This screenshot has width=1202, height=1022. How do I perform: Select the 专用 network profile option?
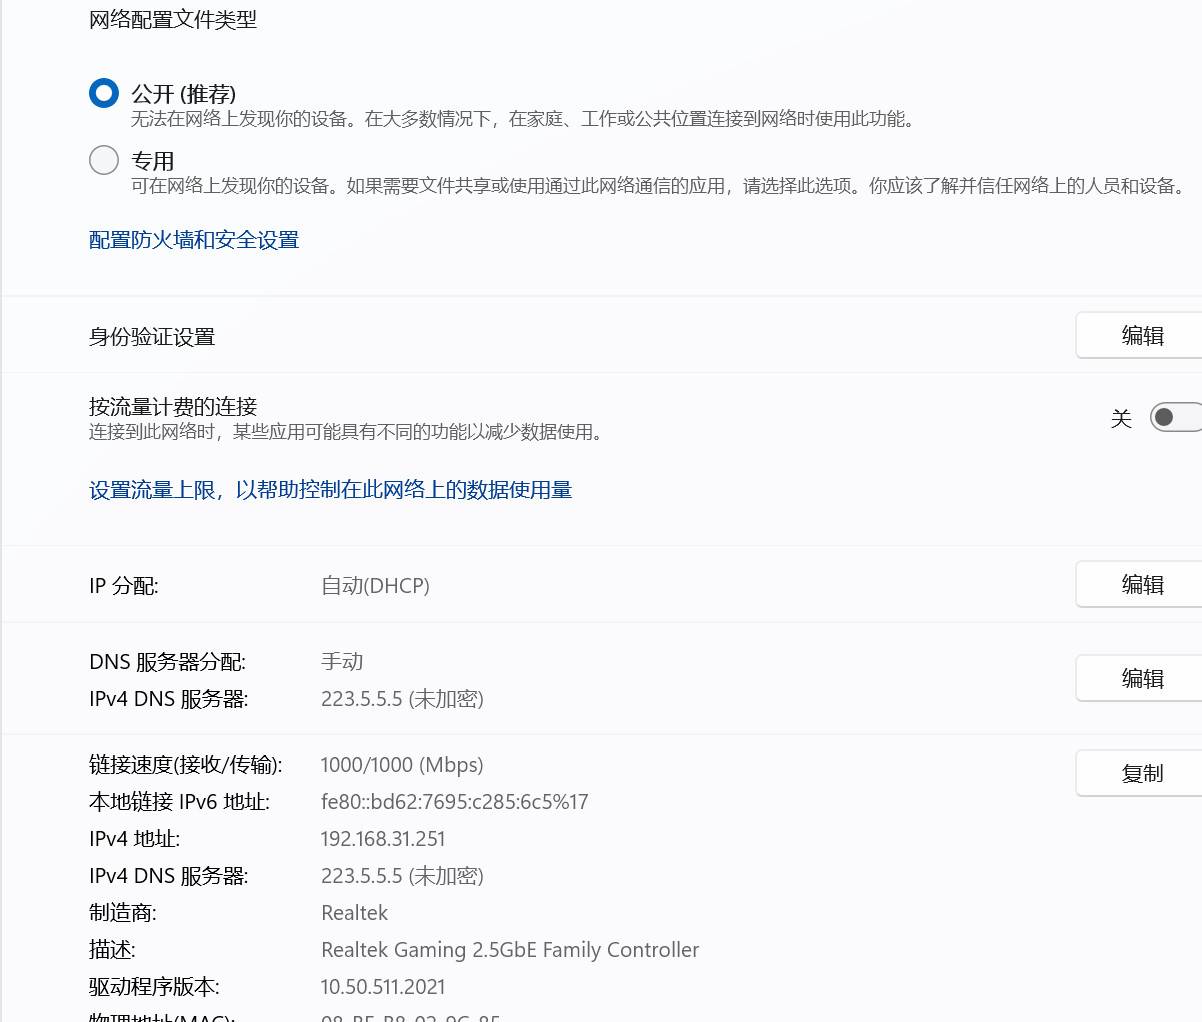[104, 160]
